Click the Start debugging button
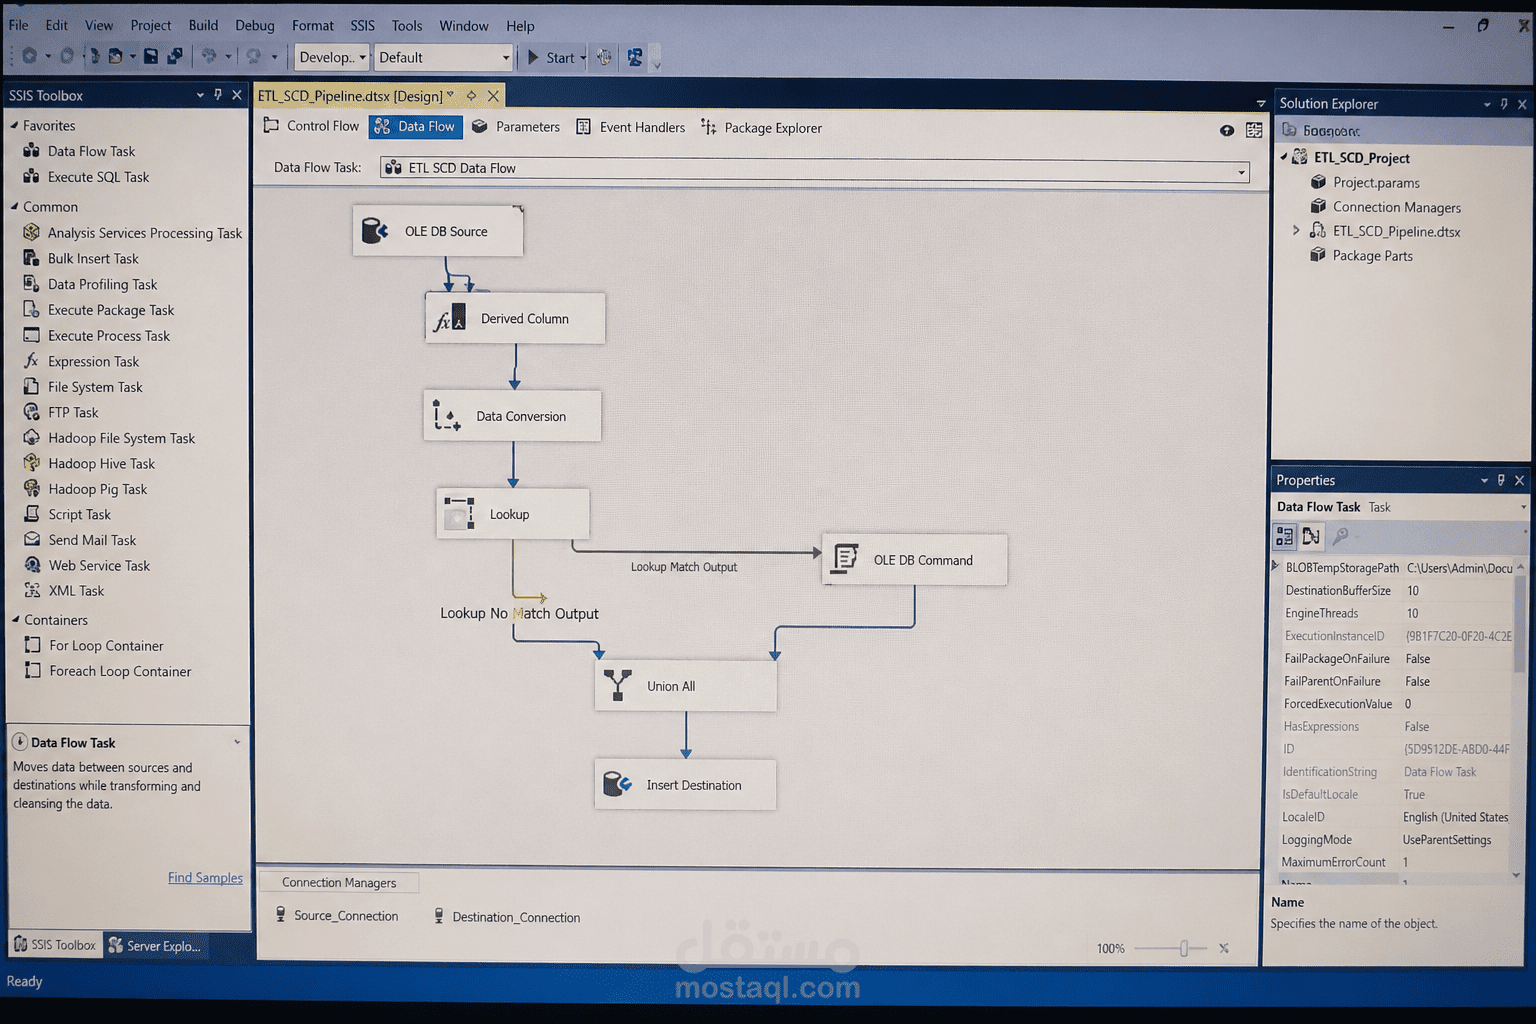This screenshot has width=1536, height=1024. (x=551, y=58)
